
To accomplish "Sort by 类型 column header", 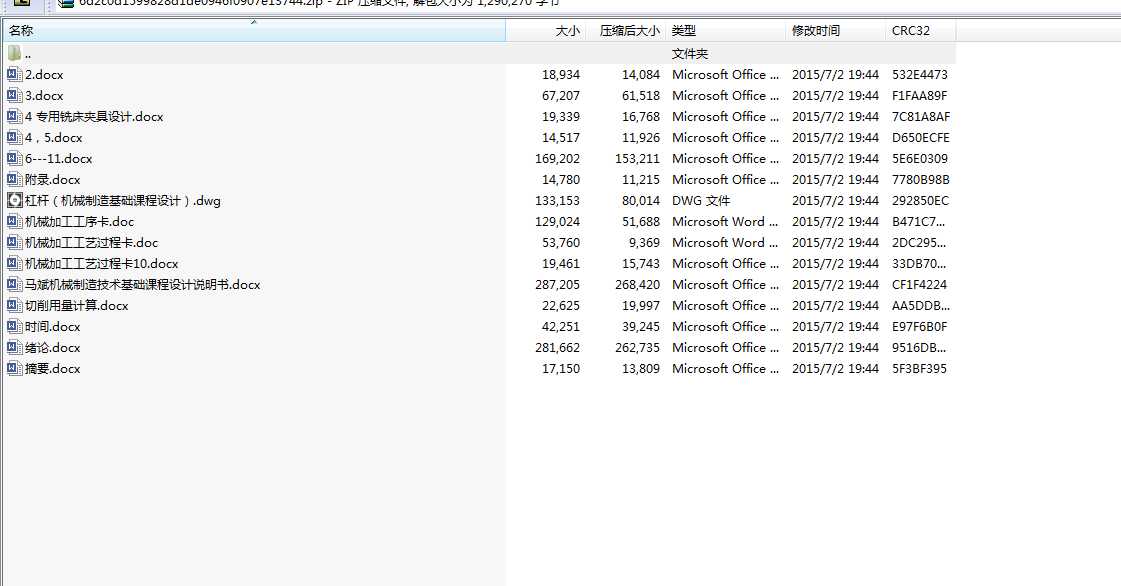I will [726, 31].
